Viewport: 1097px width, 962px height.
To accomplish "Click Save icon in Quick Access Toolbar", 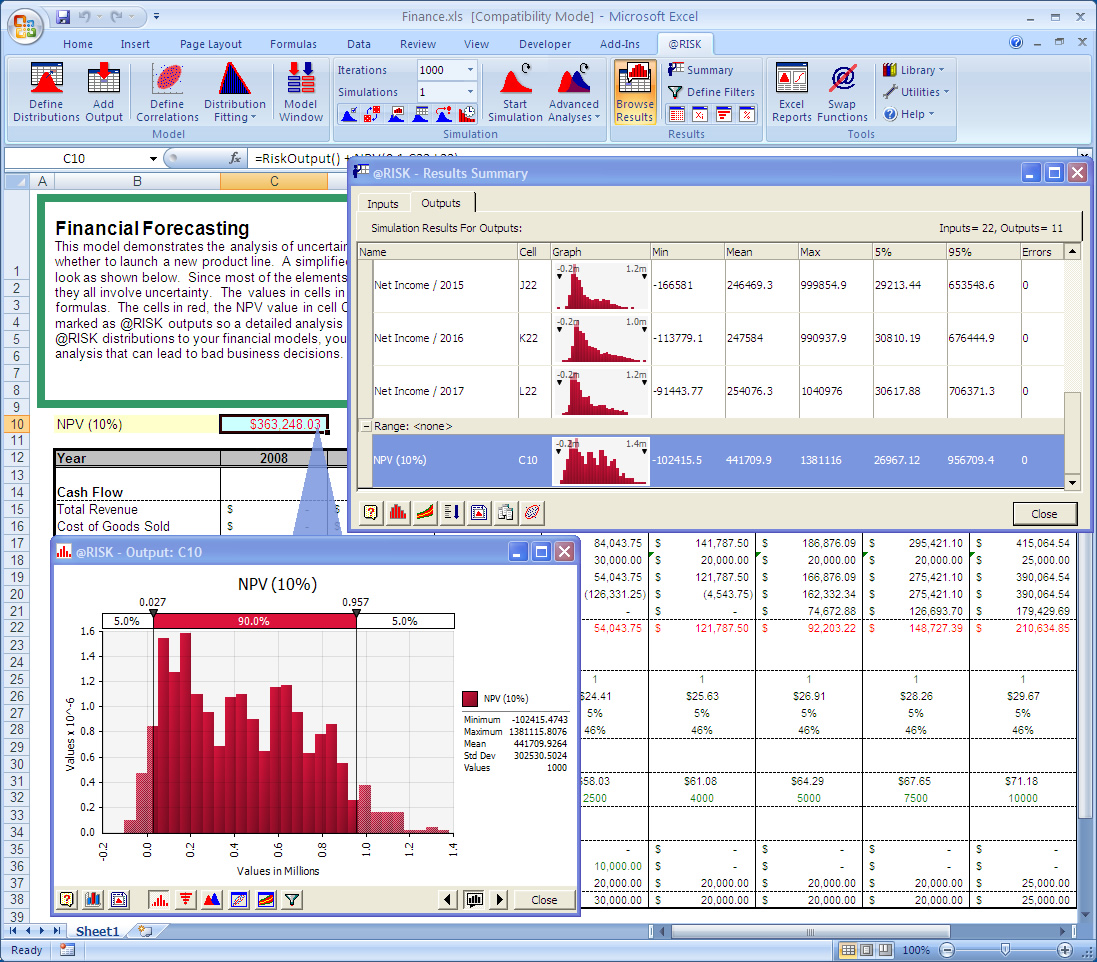I will coord(63,16).
